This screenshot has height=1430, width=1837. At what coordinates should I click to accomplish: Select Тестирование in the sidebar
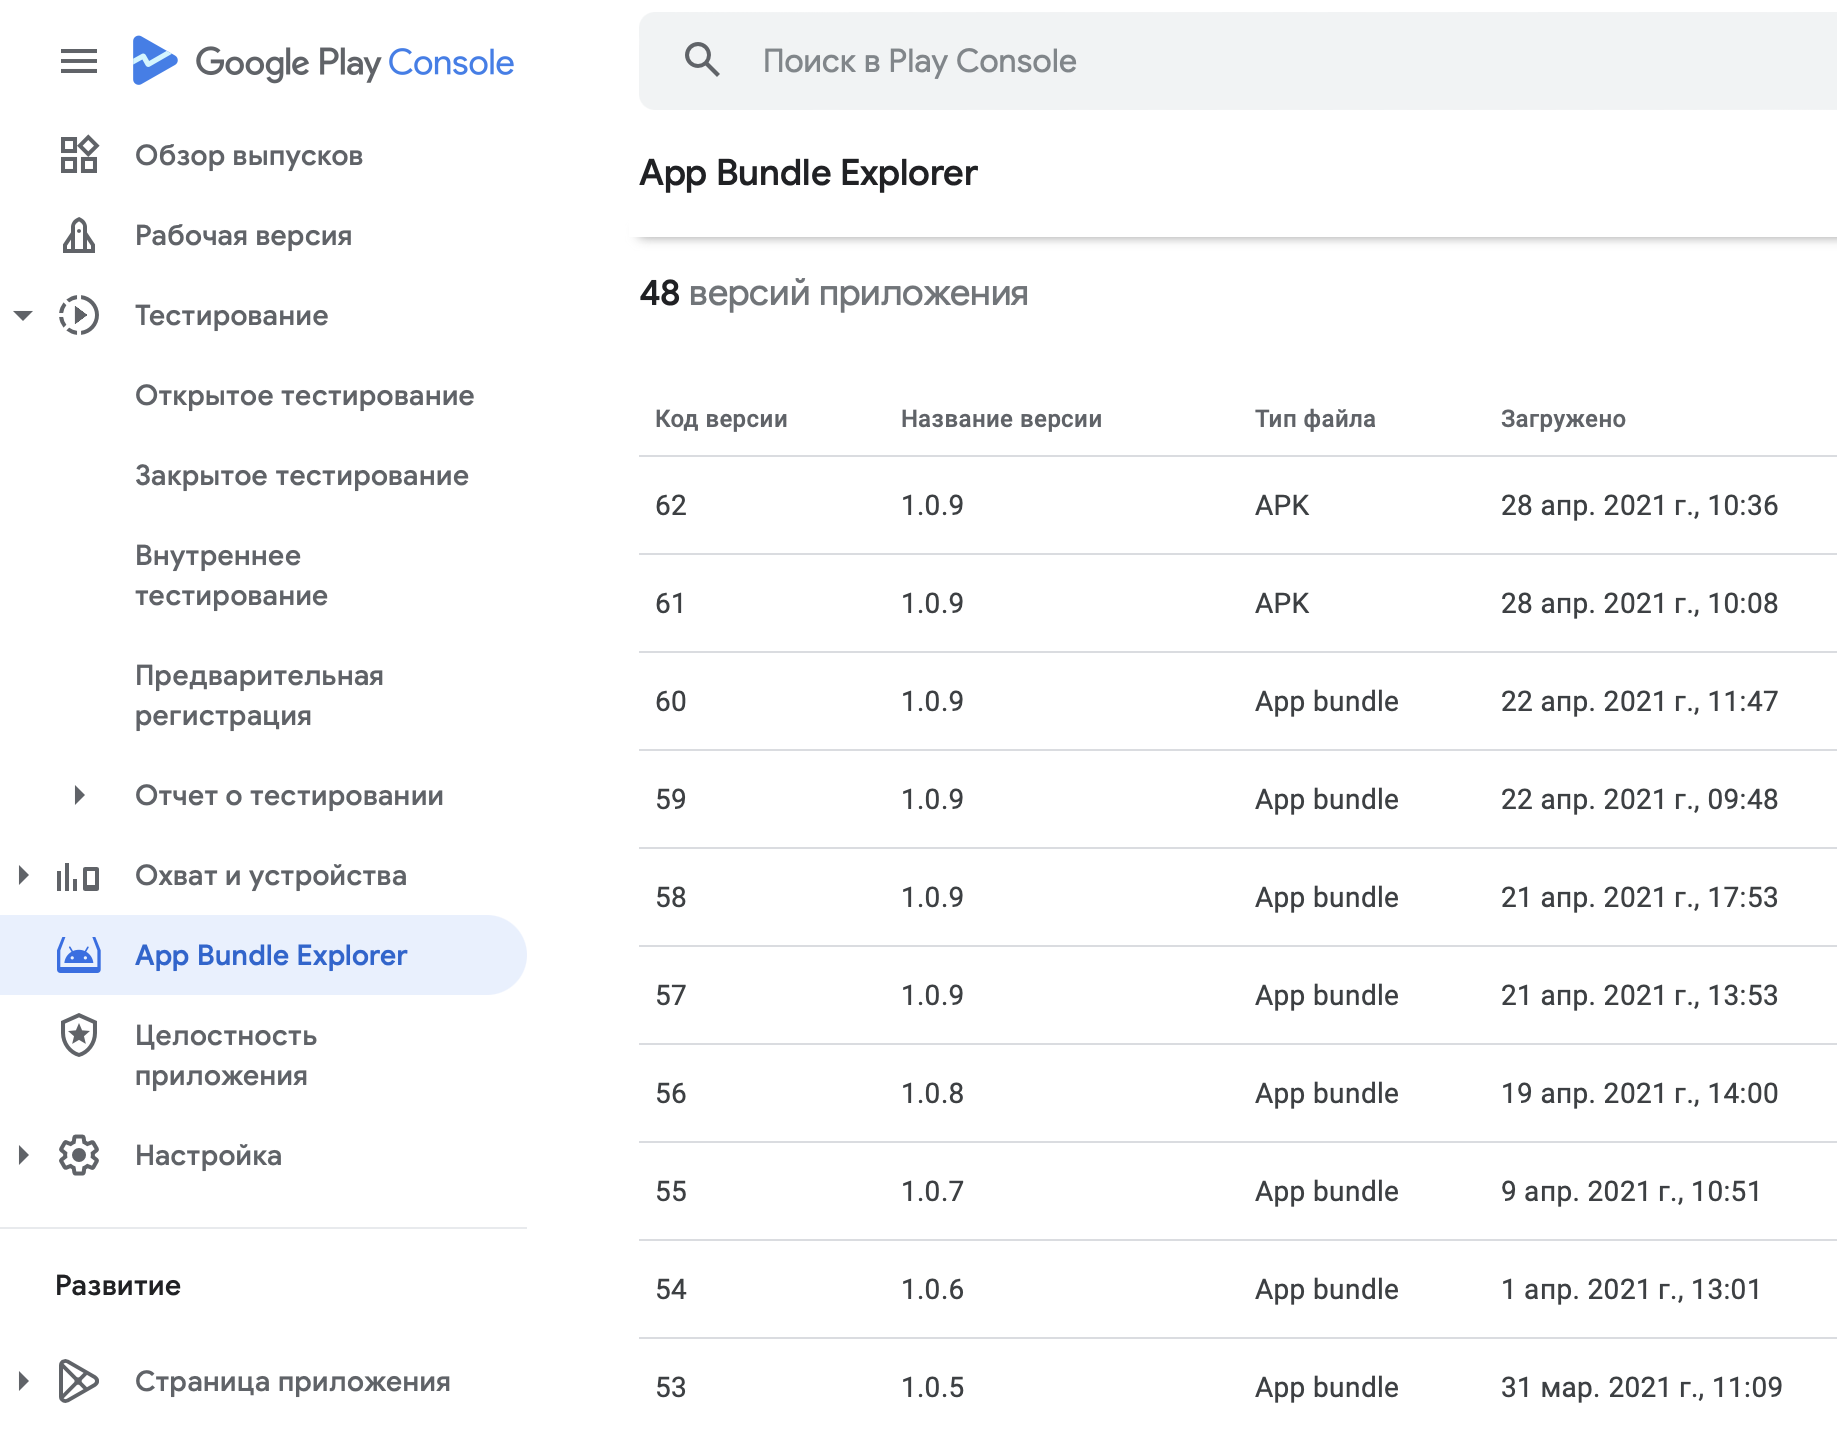coord(231,316)
